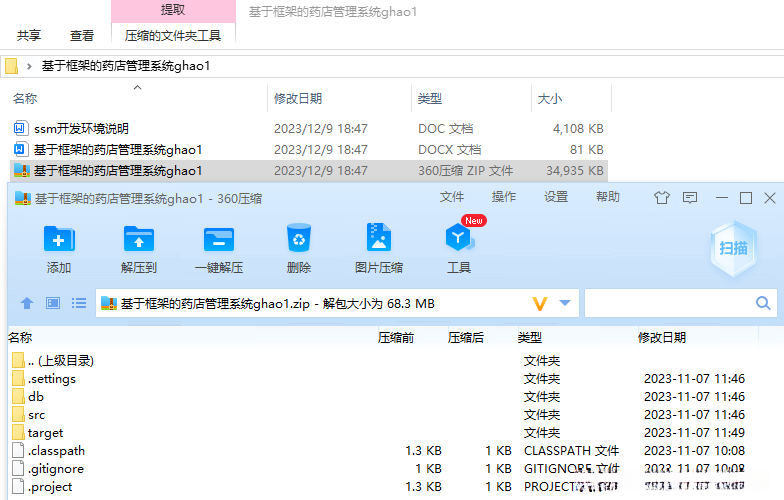This screenshot has height=500, width=784.
Task: Switch to list view mode in 360压缩
Action: pyautogui.click(x=78, y=303)
